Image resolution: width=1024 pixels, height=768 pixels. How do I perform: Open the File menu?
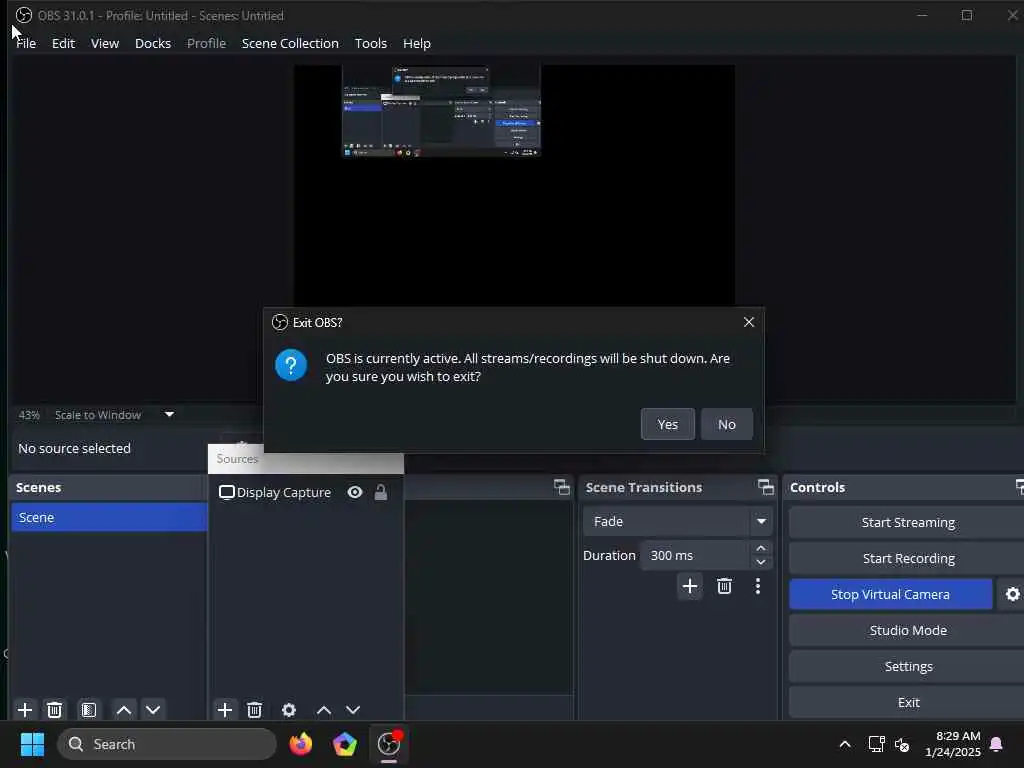[x=26, y=43]
